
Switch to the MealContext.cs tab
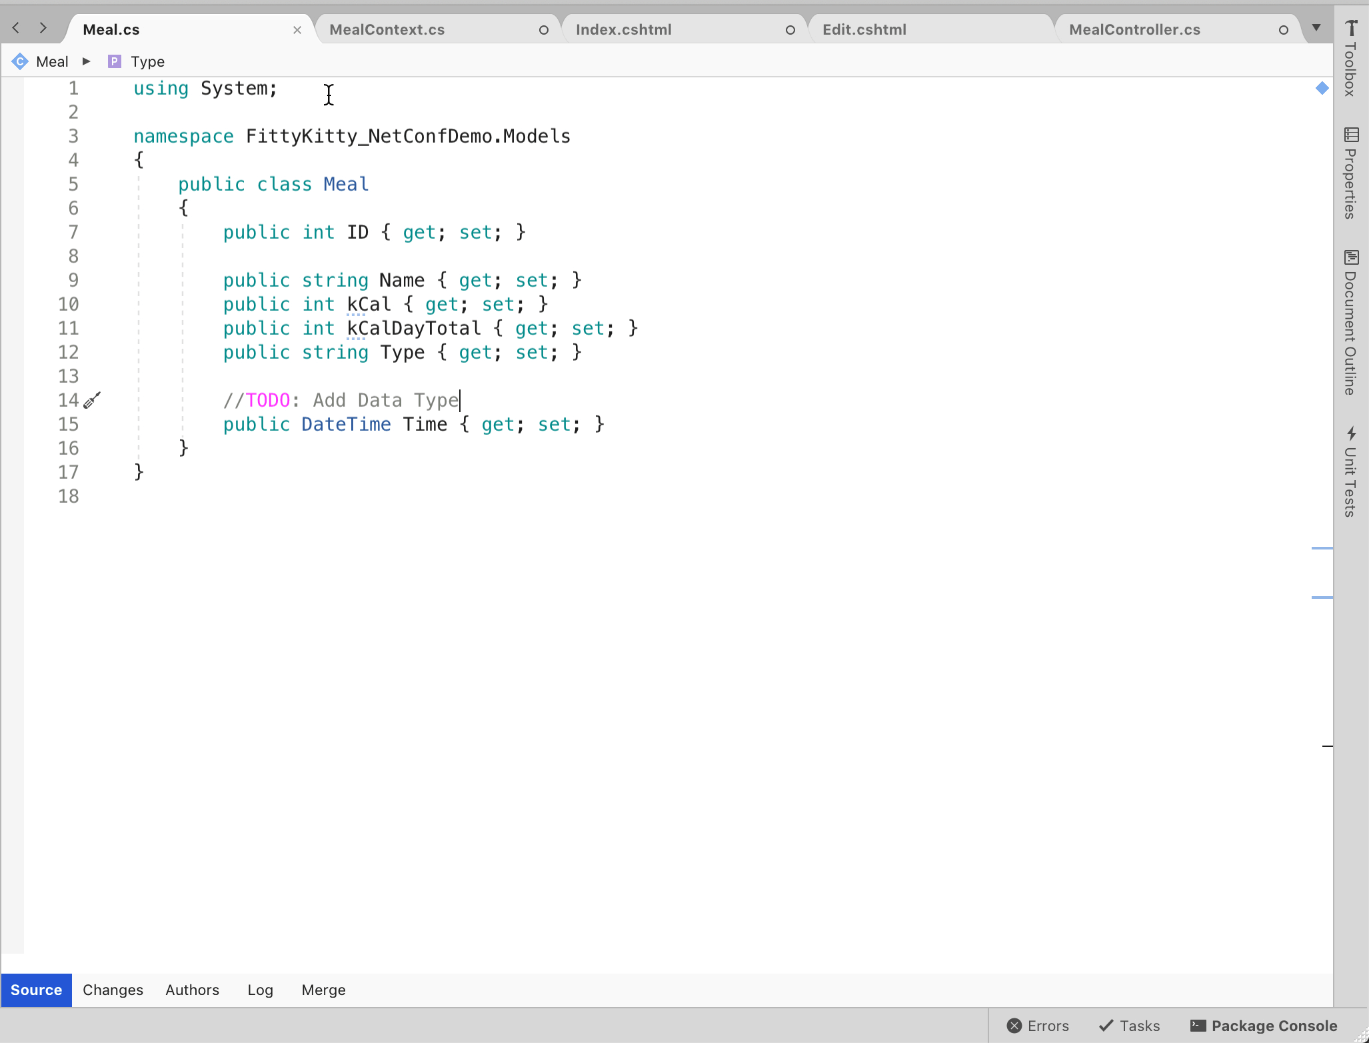click(387, 30)
